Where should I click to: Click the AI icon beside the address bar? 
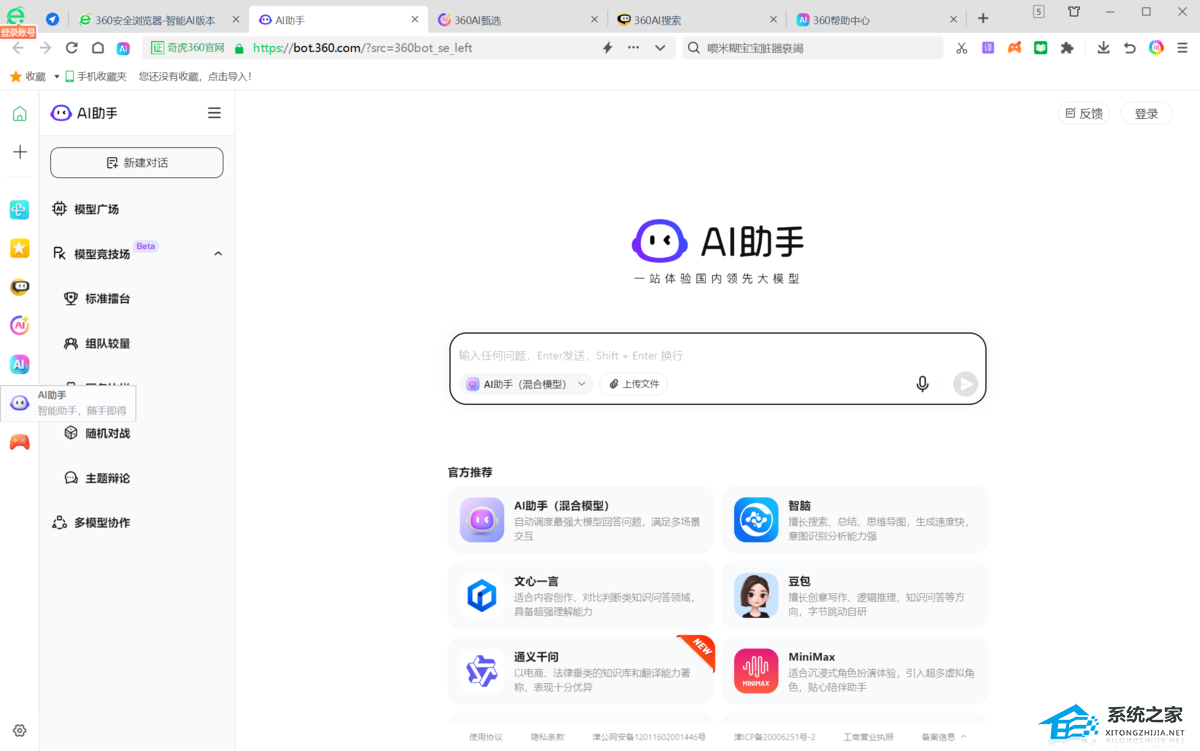123,48
